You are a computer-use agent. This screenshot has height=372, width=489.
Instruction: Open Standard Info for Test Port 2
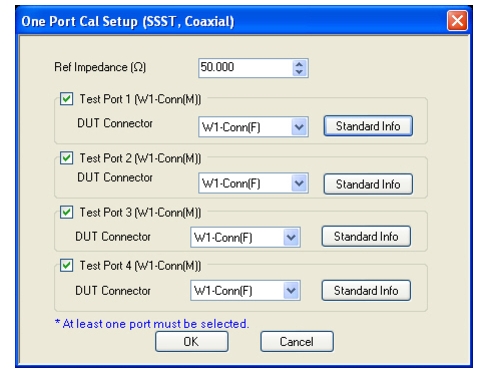point(368,184)
